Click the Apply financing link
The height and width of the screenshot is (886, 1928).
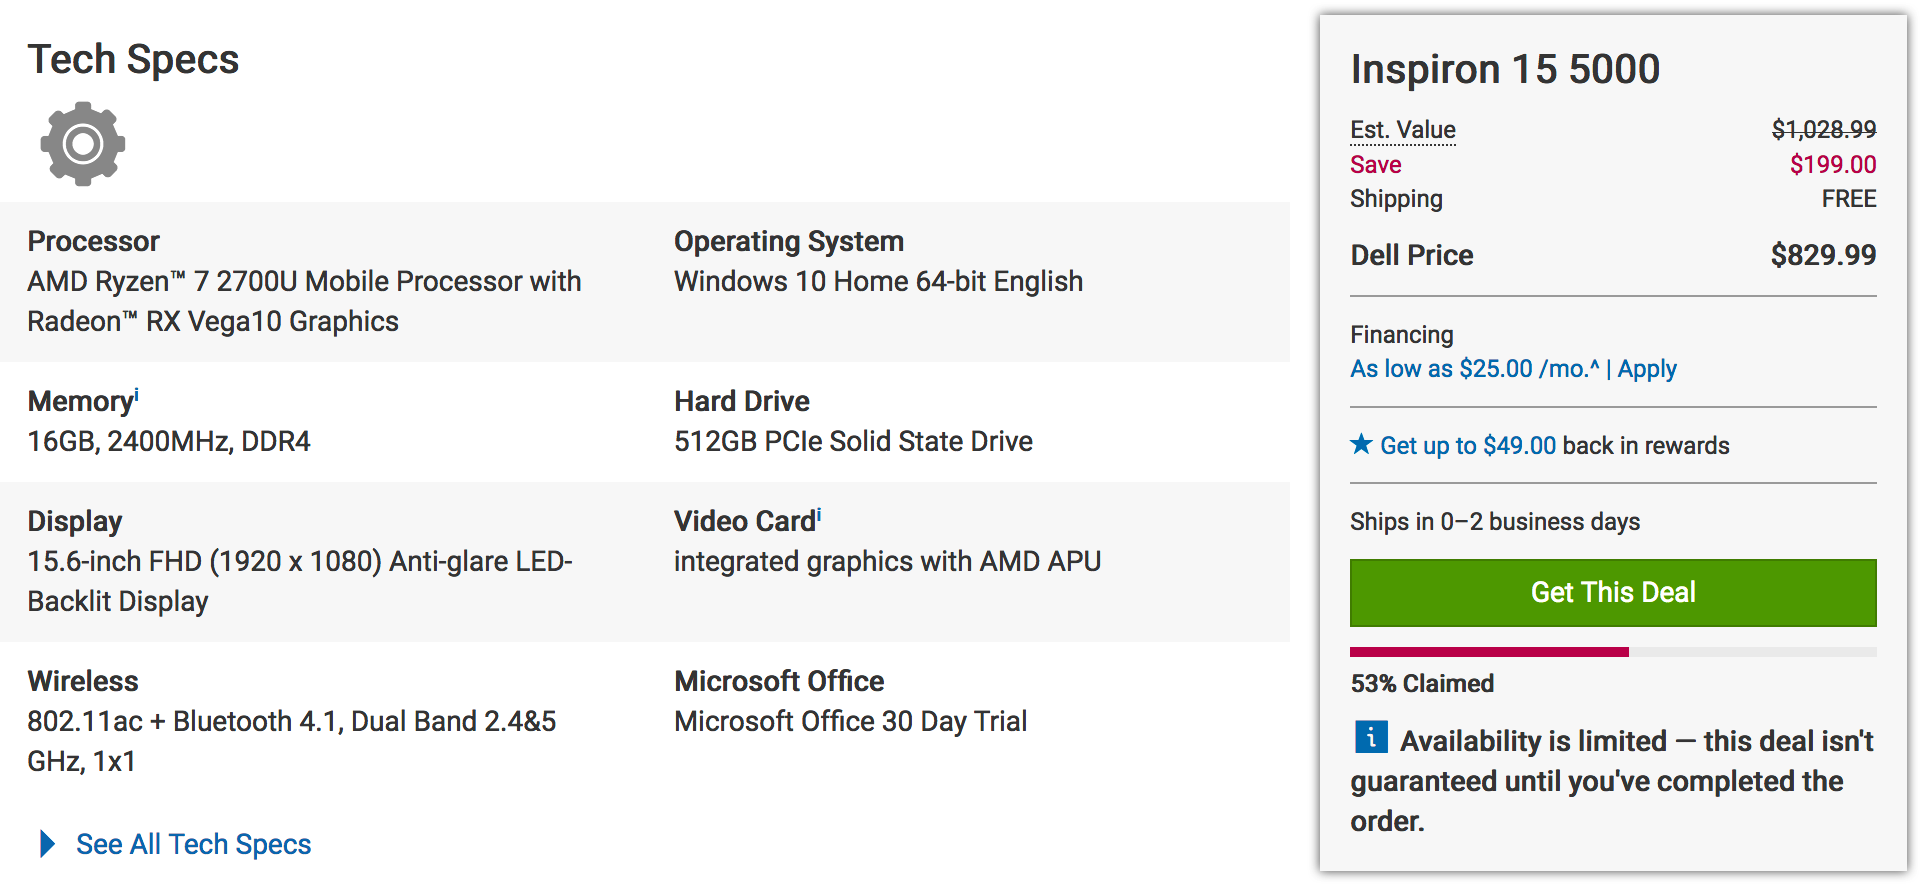(1647, 369)
